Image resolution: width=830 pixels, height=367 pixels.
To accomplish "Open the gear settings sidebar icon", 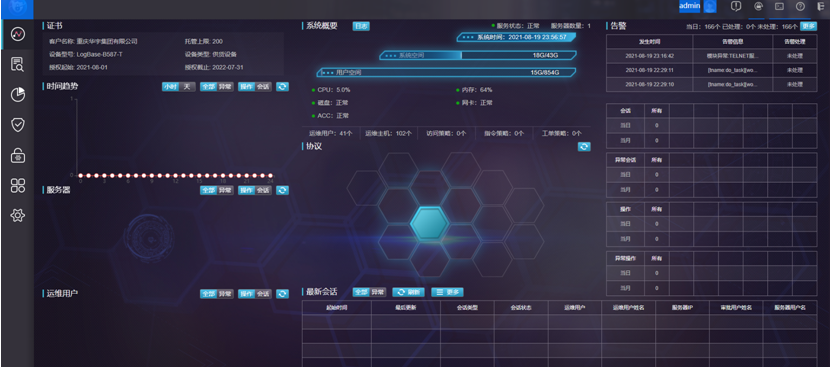I will (x=17, y=215).
